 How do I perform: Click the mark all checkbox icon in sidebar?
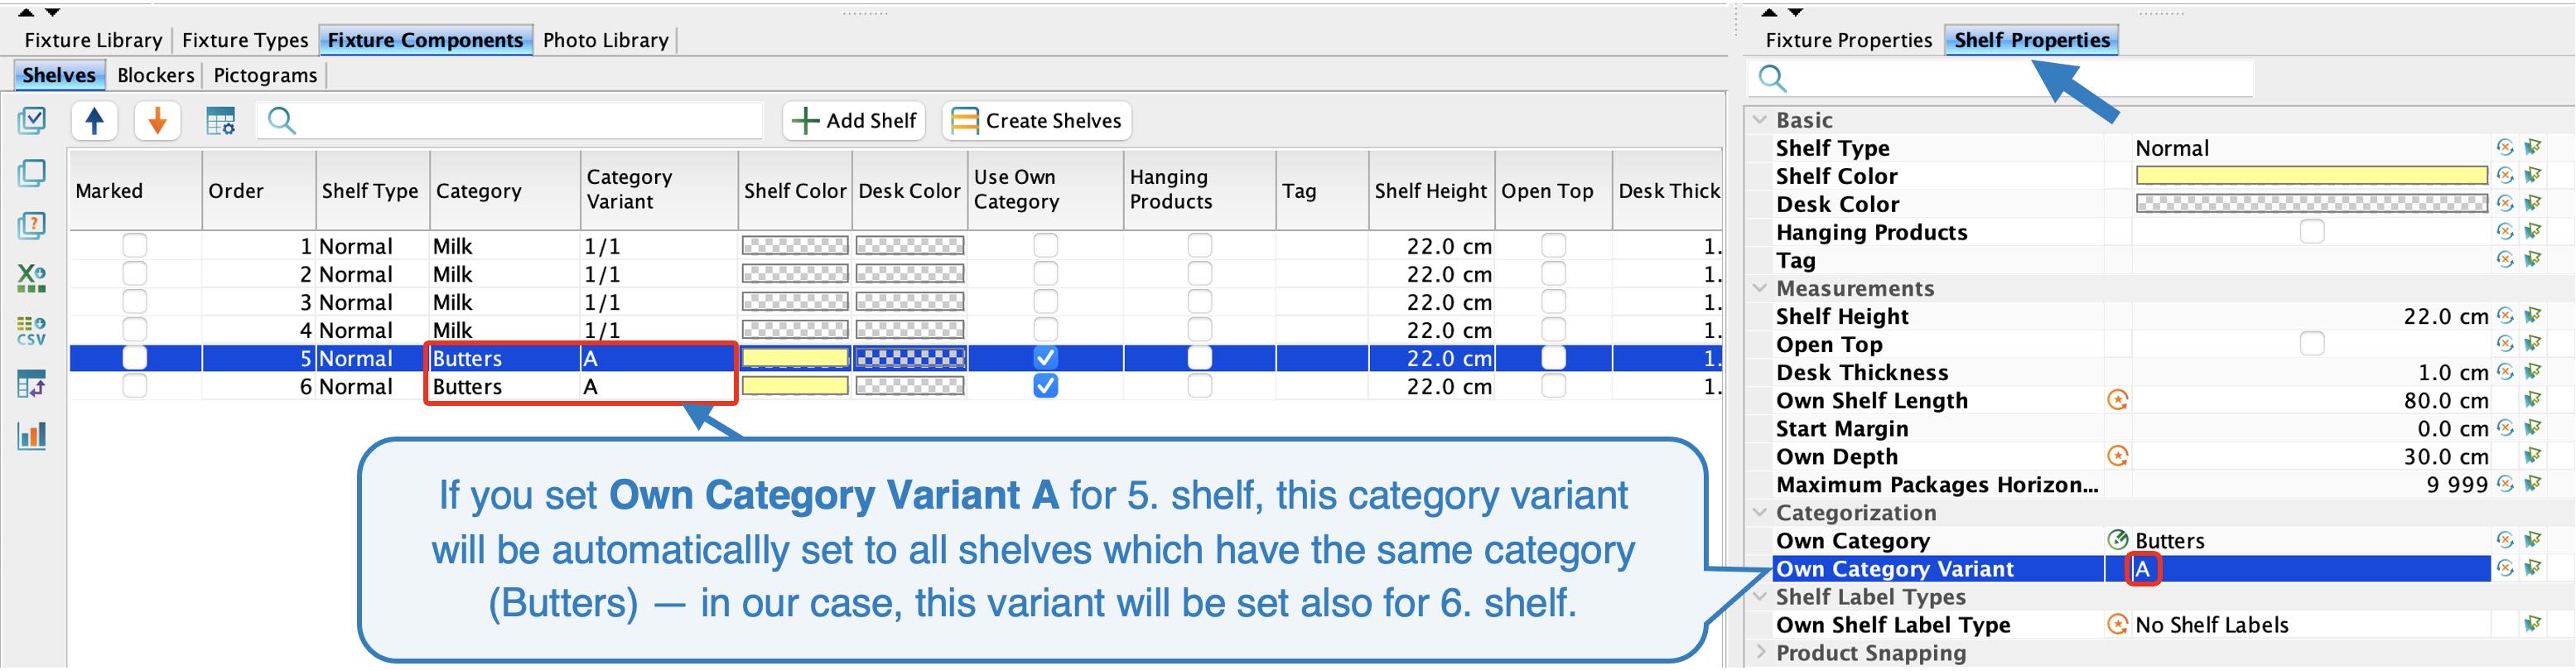tap(31, 121)
